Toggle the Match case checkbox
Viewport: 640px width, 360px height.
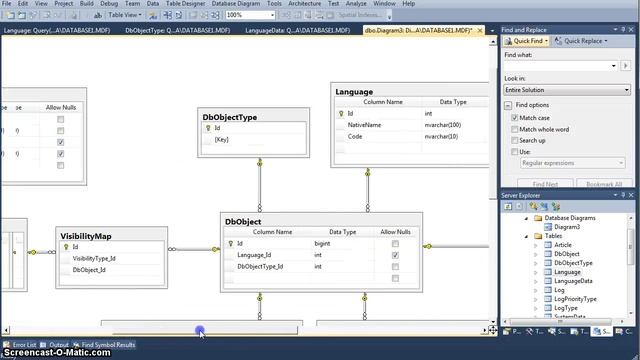tap(514, 118)
